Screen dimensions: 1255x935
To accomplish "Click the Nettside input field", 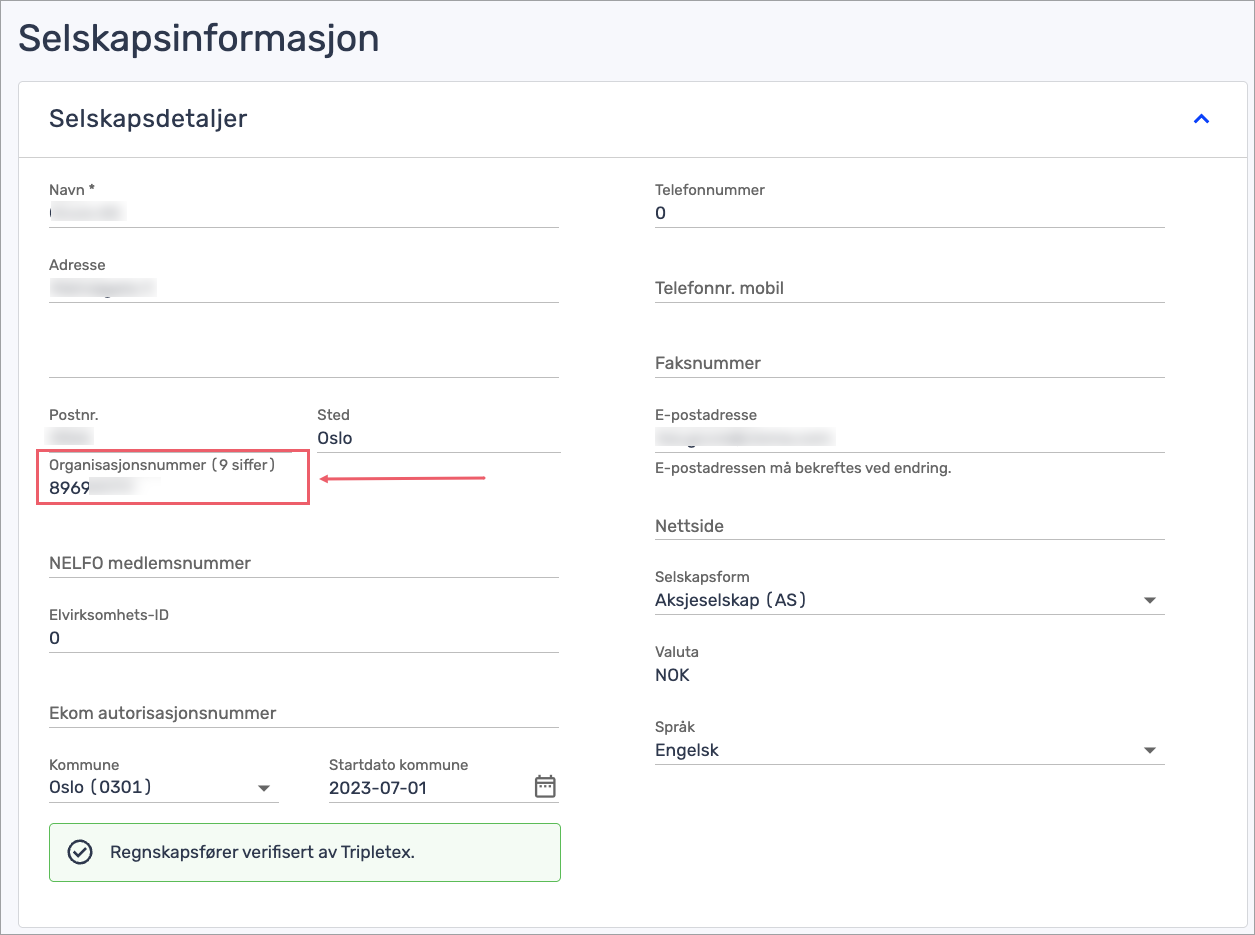I will (909, 526).
